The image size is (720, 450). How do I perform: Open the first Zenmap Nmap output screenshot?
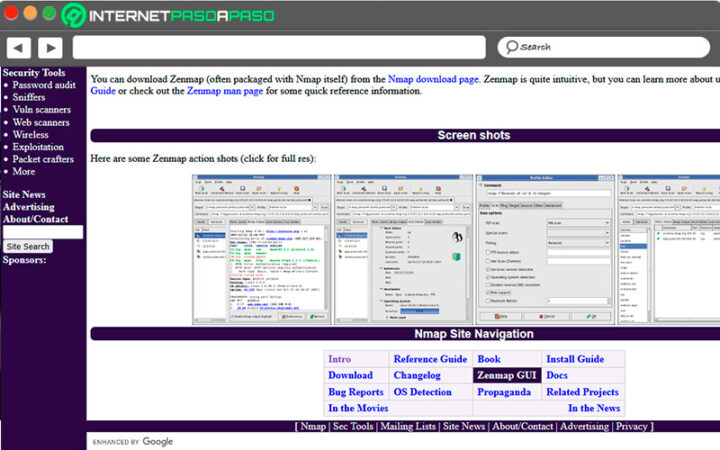(261, 248)
